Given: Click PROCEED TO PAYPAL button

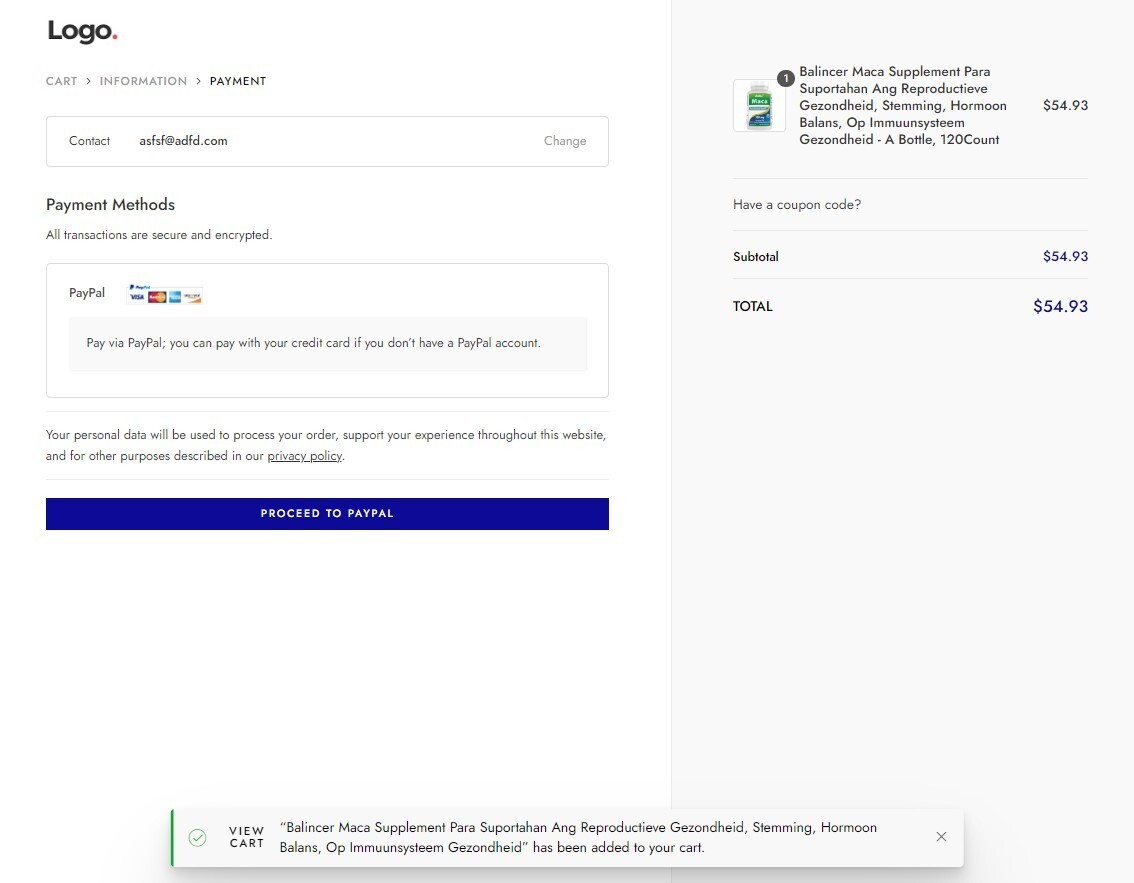Looking at the screenshot, I should tap(327, 513).
